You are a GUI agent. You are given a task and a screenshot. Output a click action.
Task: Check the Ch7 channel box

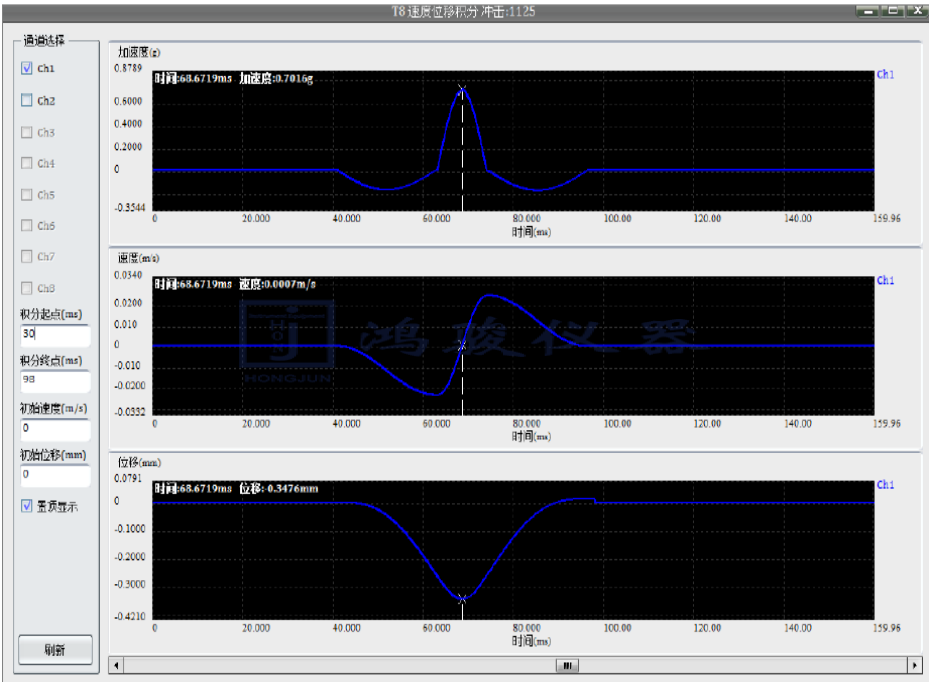click(27, 257)
